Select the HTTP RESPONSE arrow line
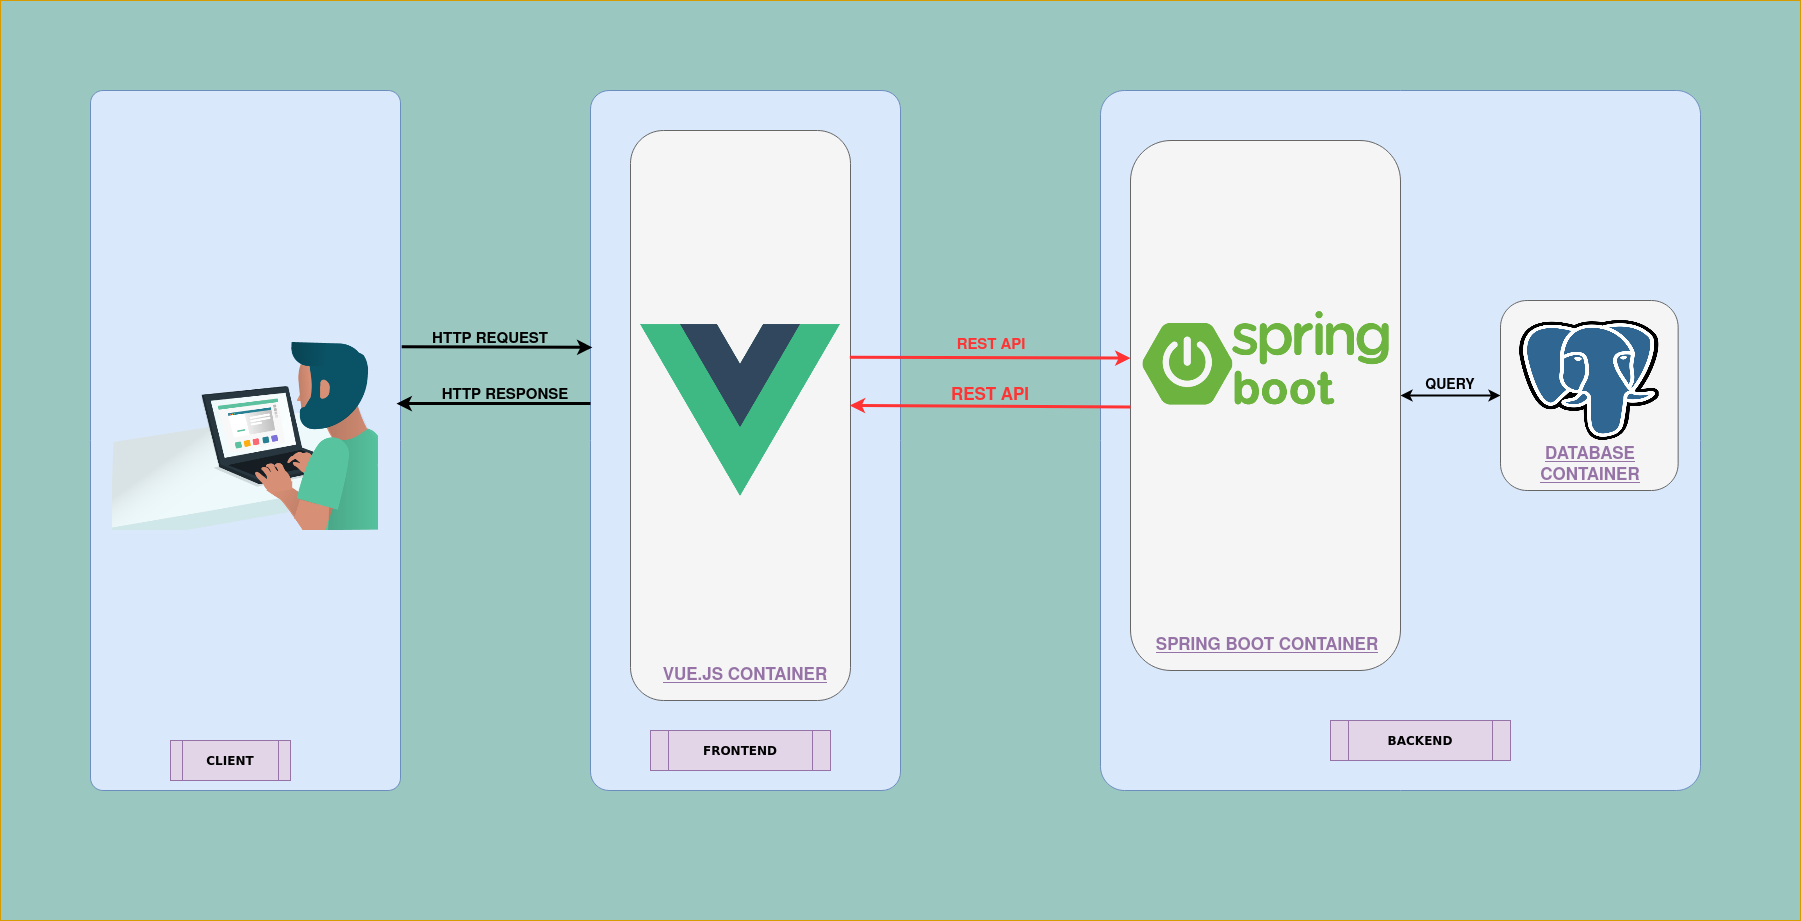 click(494, 404)
